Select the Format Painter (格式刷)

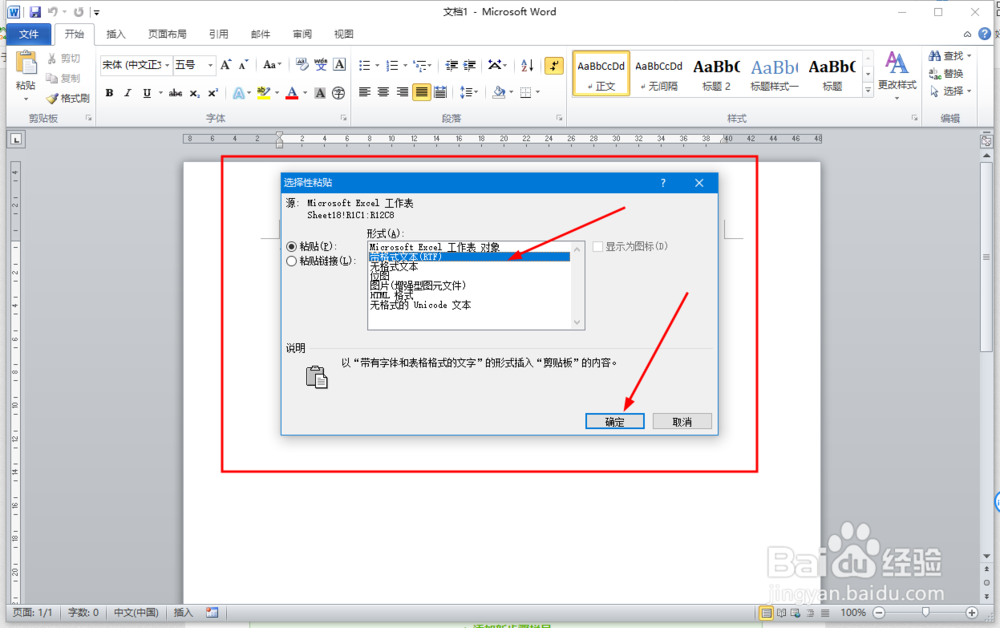(68, 98)
